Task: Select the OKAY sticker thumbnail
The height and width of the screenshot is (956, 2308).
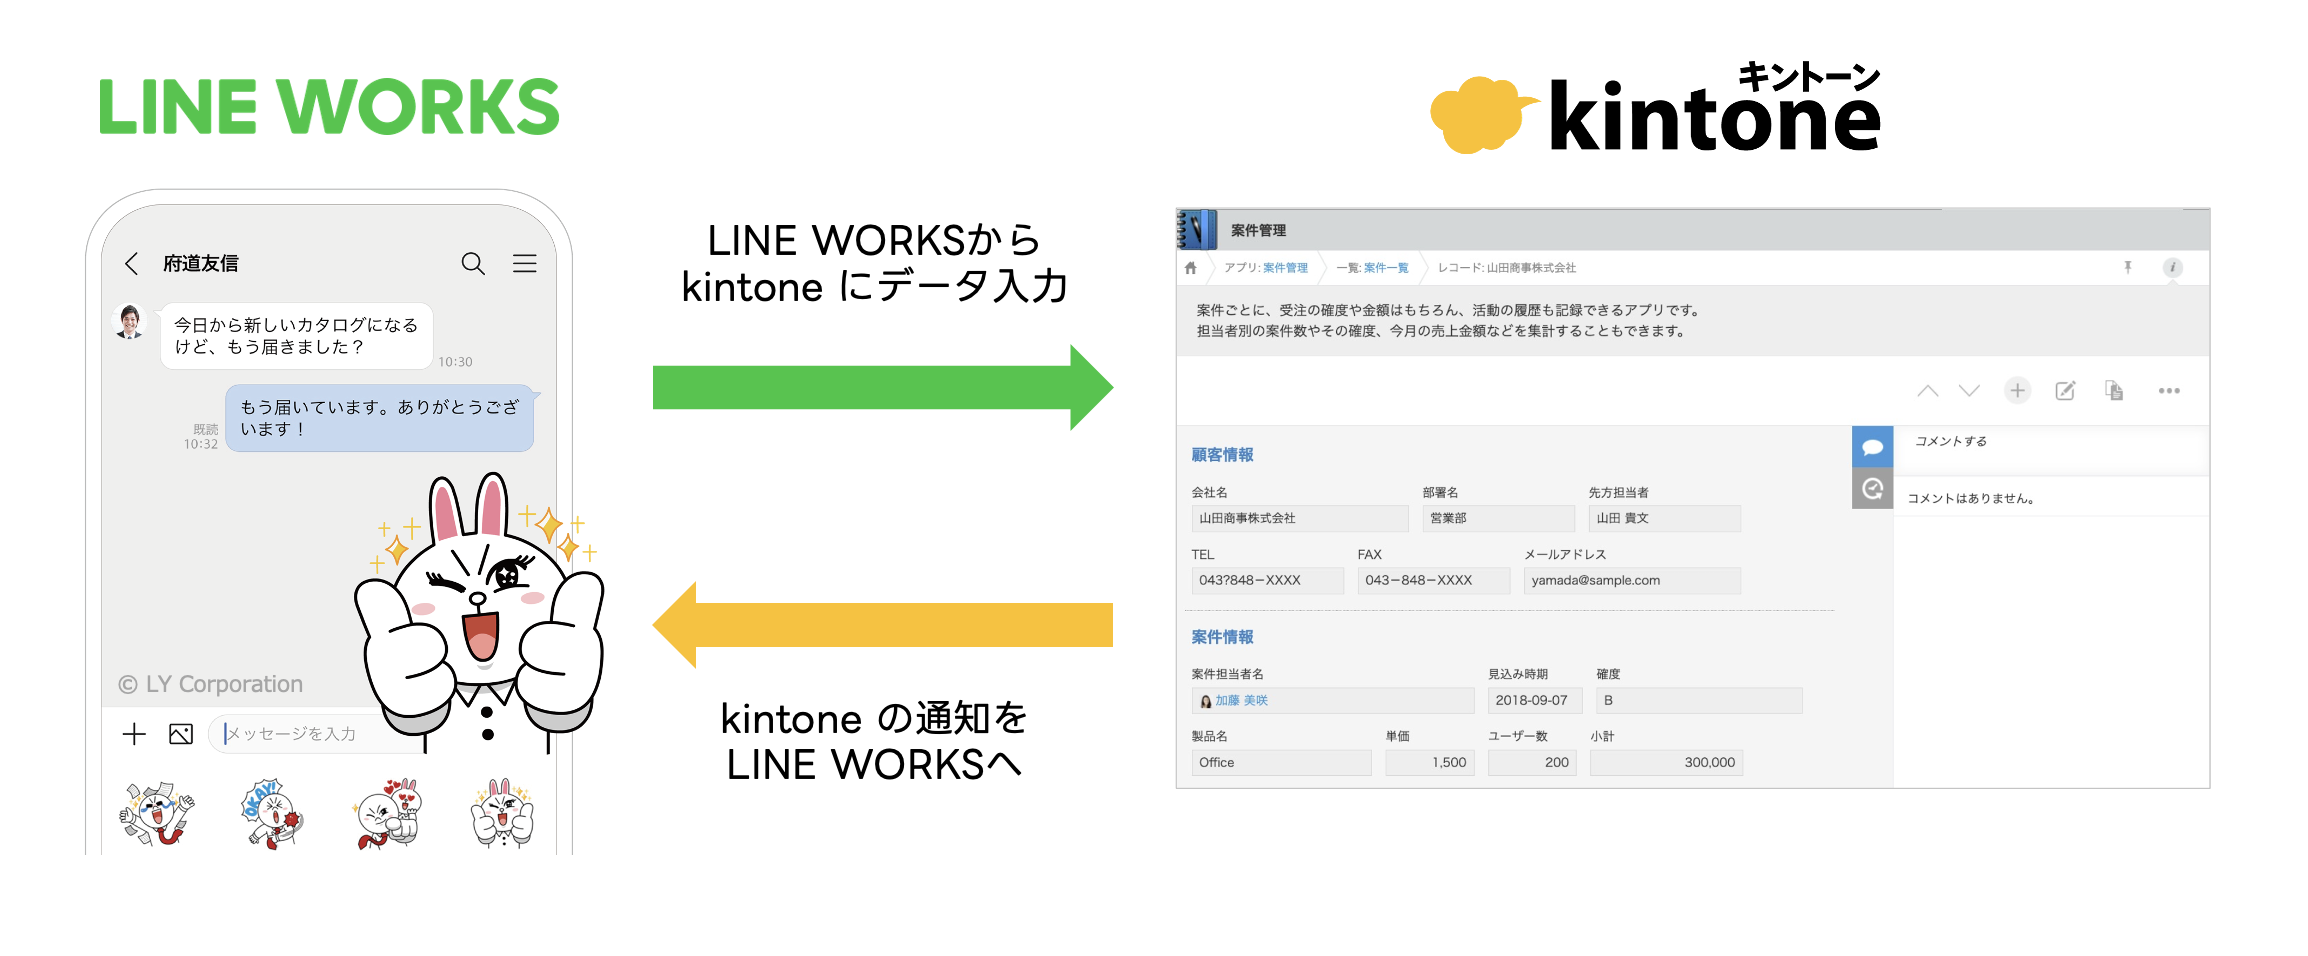Action: click(x=271, y=814)
